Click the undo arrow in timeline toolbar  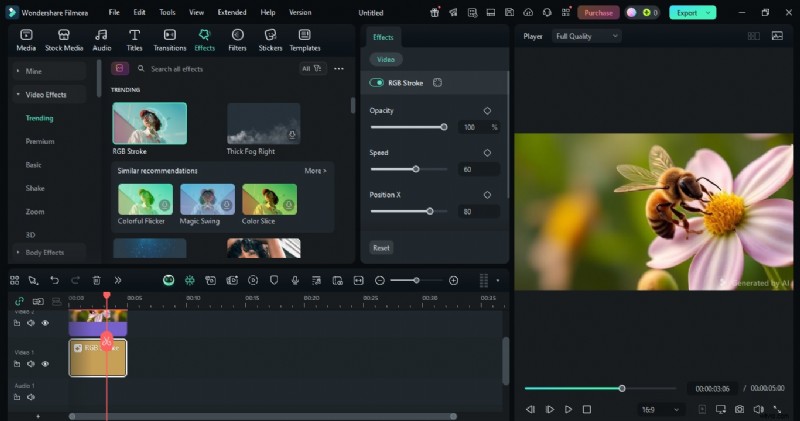54,280
